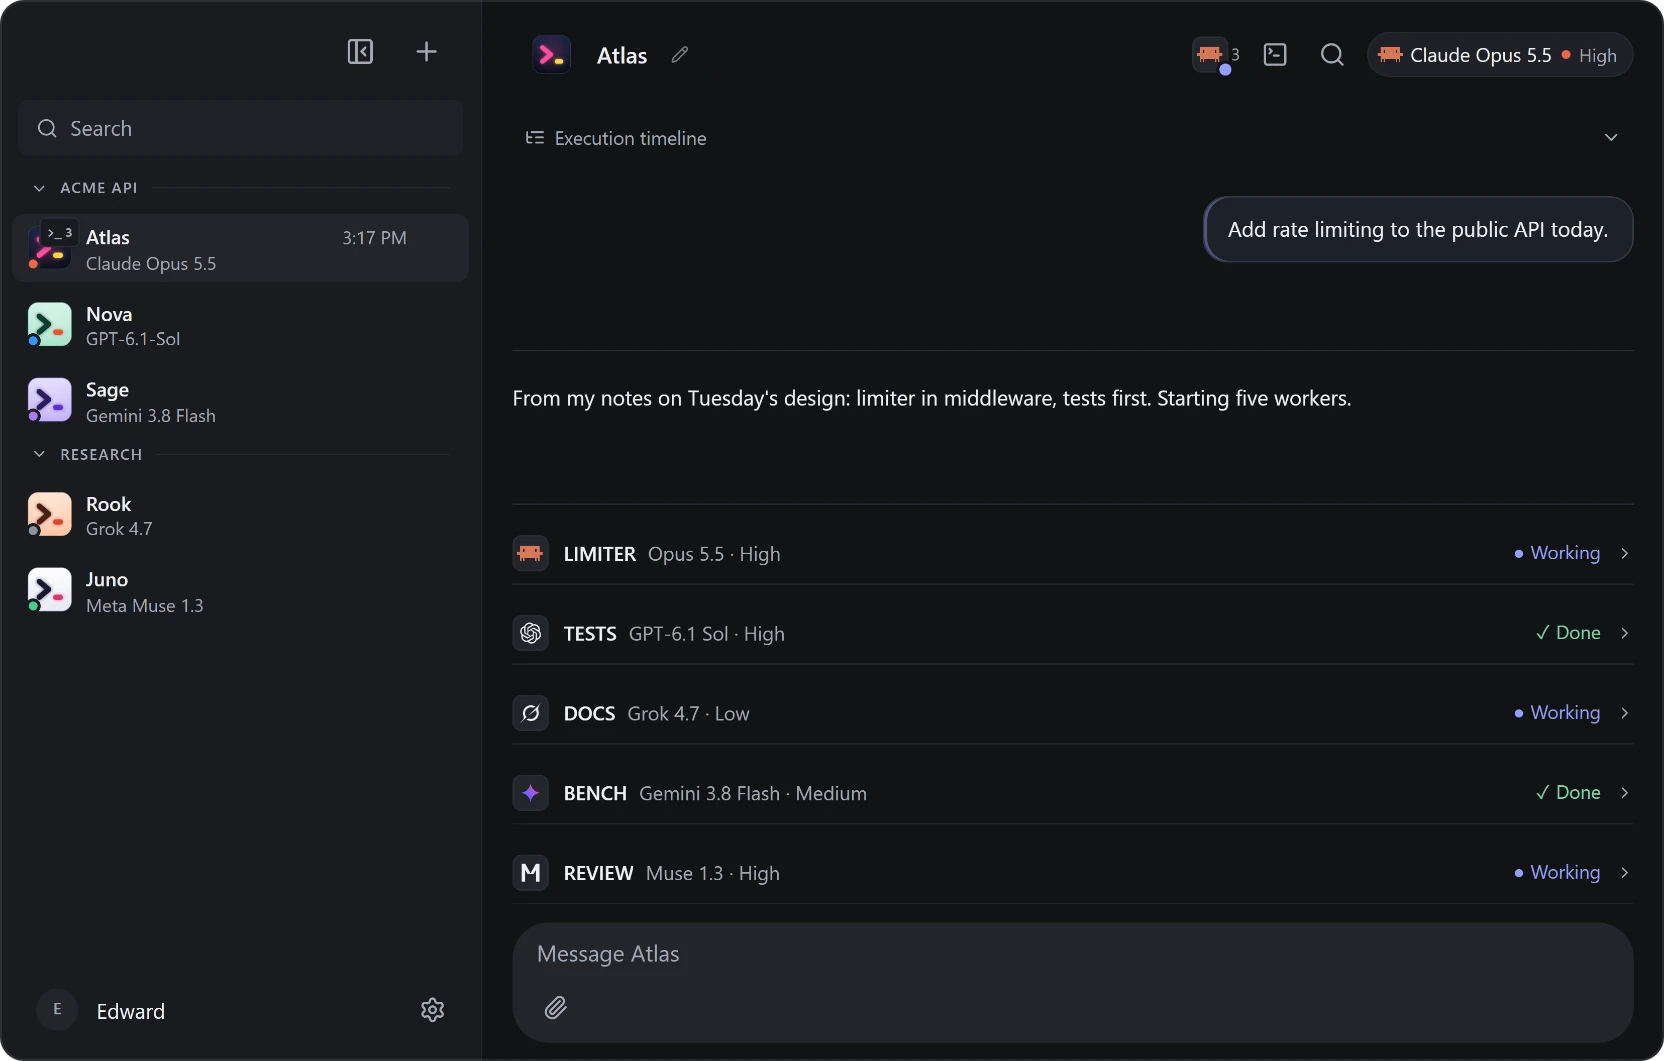
Task: Click the pencil icon to rename Atlas
Action: (x=680, y=55)
